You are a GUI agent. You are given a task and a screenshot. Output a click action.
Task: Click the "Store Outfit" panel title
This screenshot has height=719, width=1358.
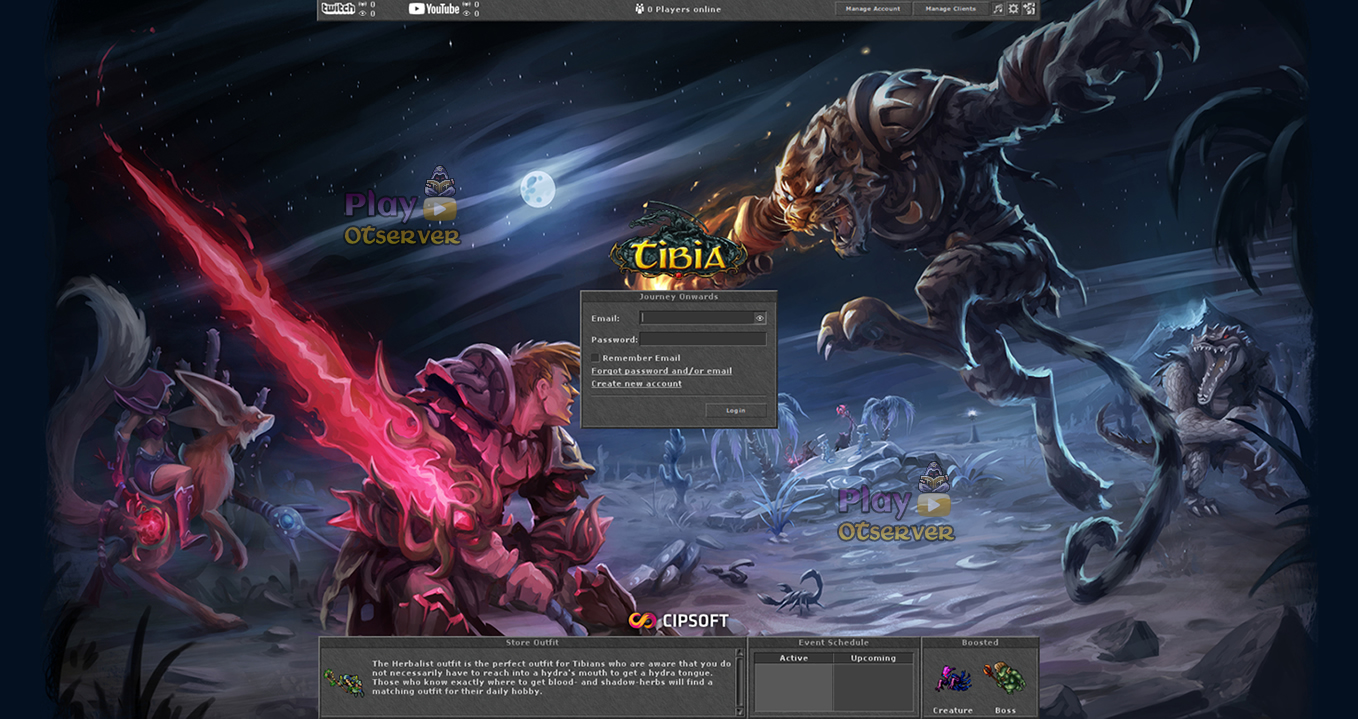532,642
